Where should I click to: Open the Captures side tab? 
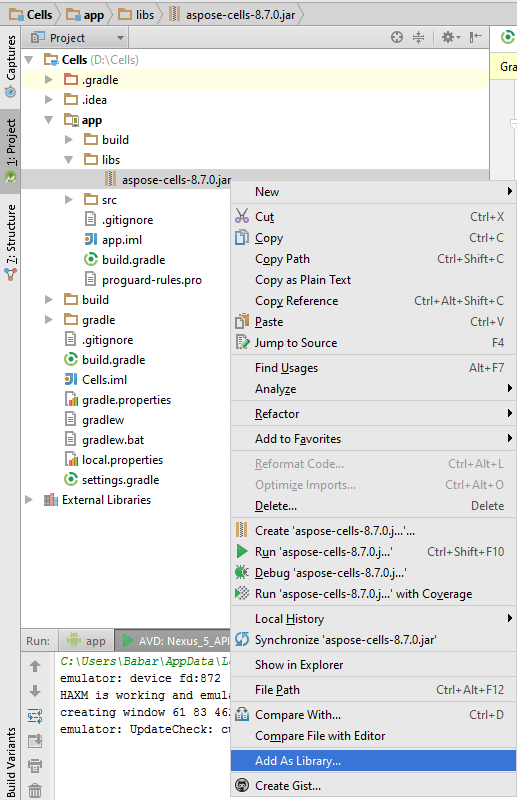click(10, 66)
